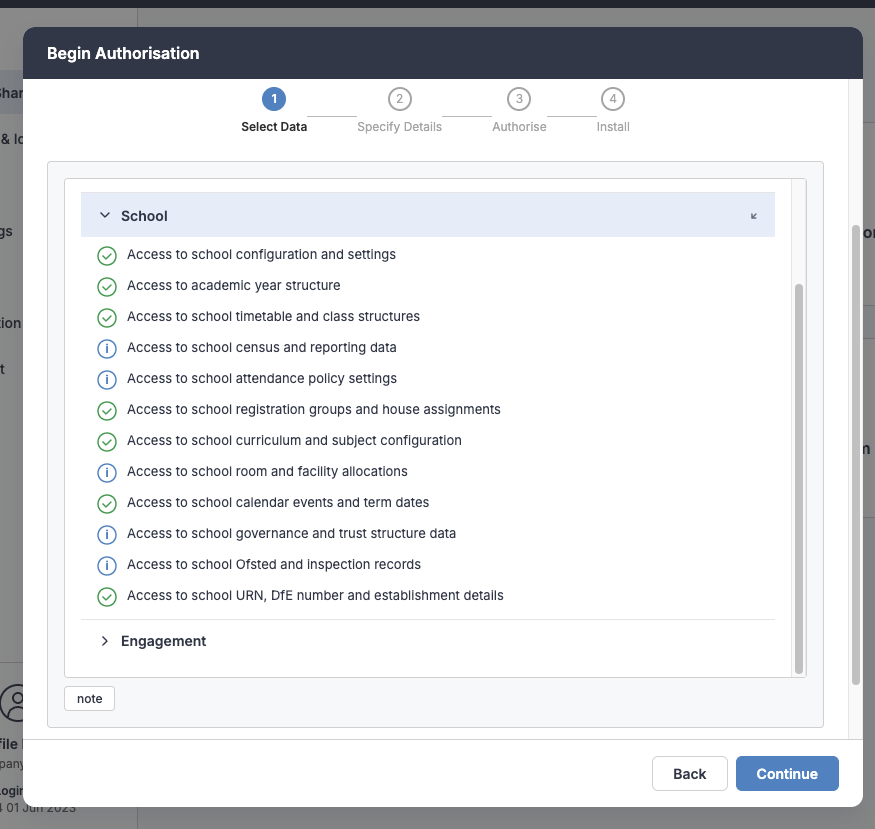Click the info icon for governance and trust structure data
Screen dimensions: 875x829
107,534
